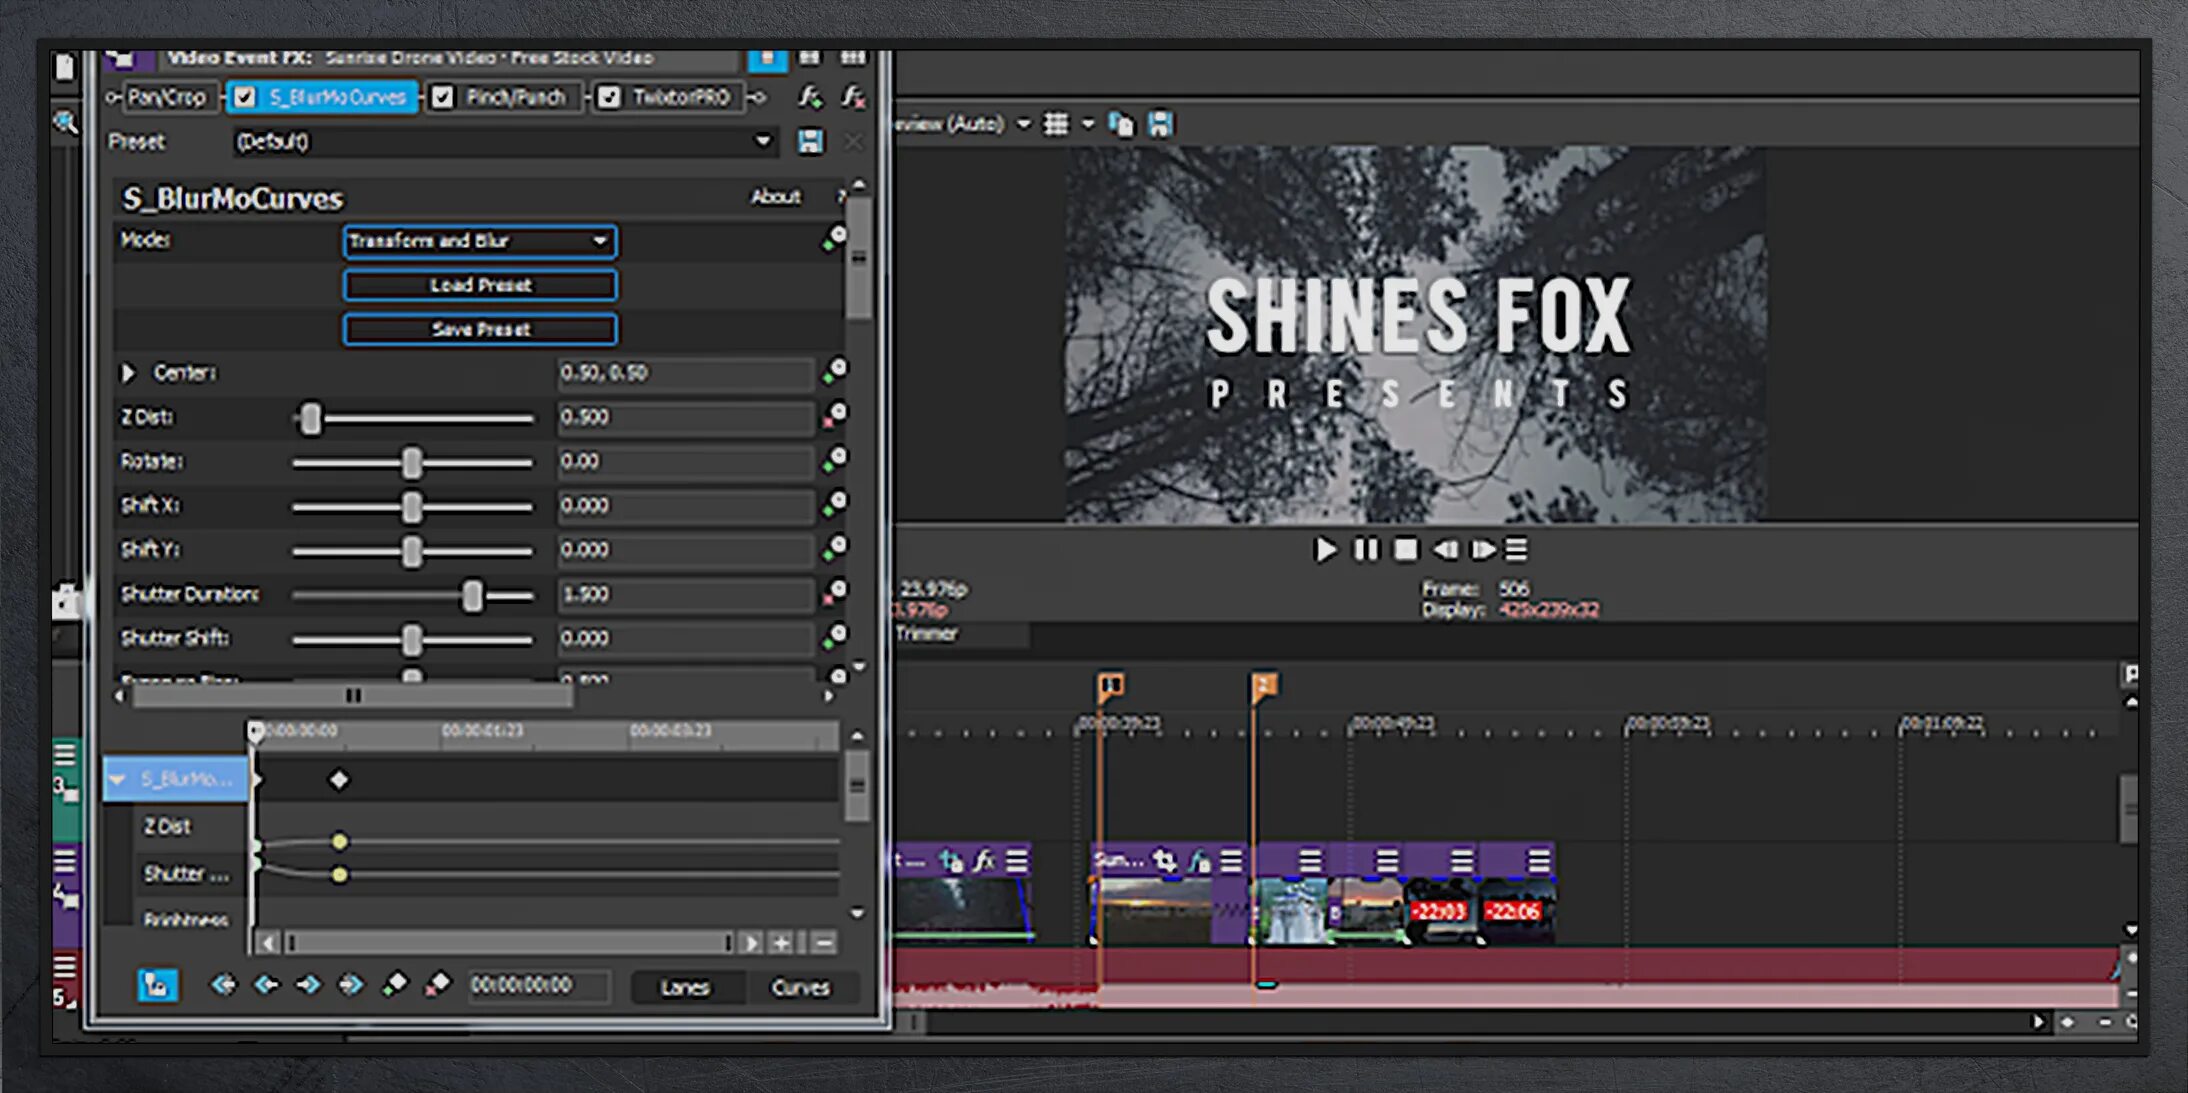Save preview snapshot to file

coord(1160,124)
